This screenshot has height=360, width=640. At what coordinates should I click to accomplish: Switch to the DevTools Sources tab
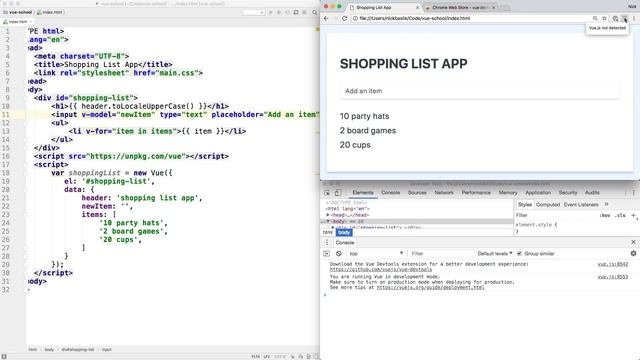pyautogui.click(x=417, y=193)
